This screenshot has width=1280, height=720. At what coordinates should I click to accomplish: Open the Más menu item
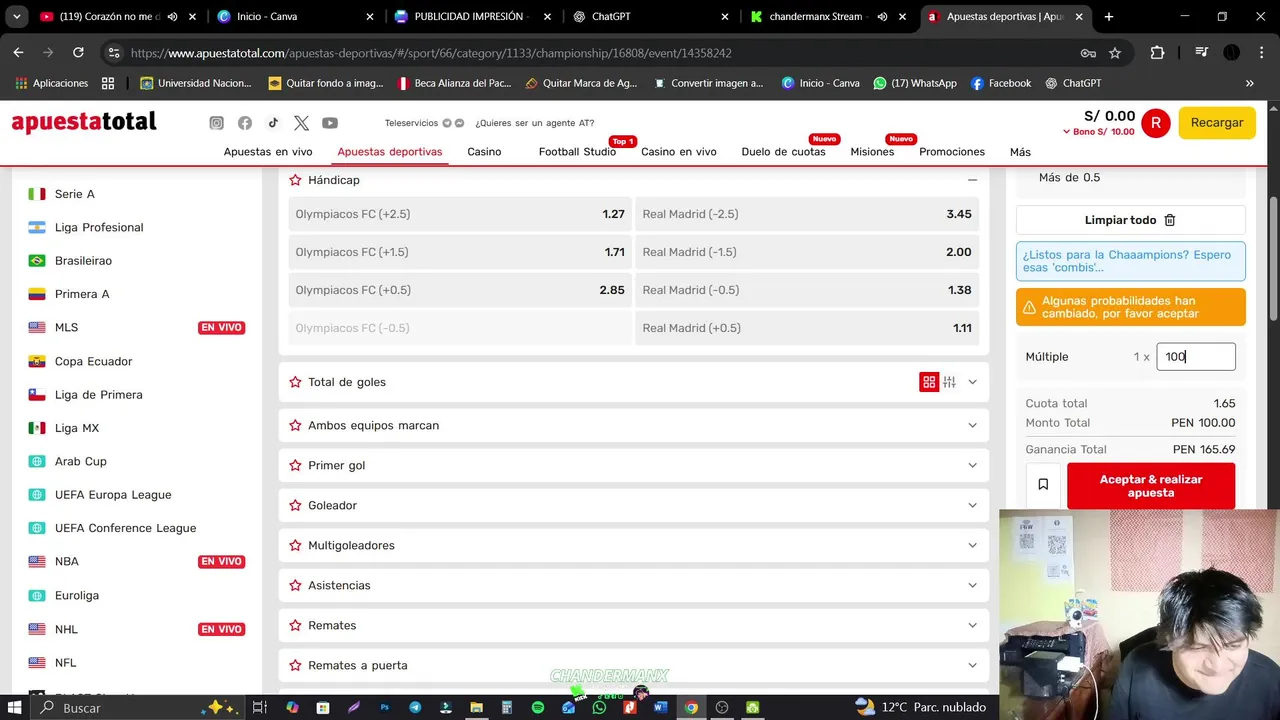pos(1020,152)
